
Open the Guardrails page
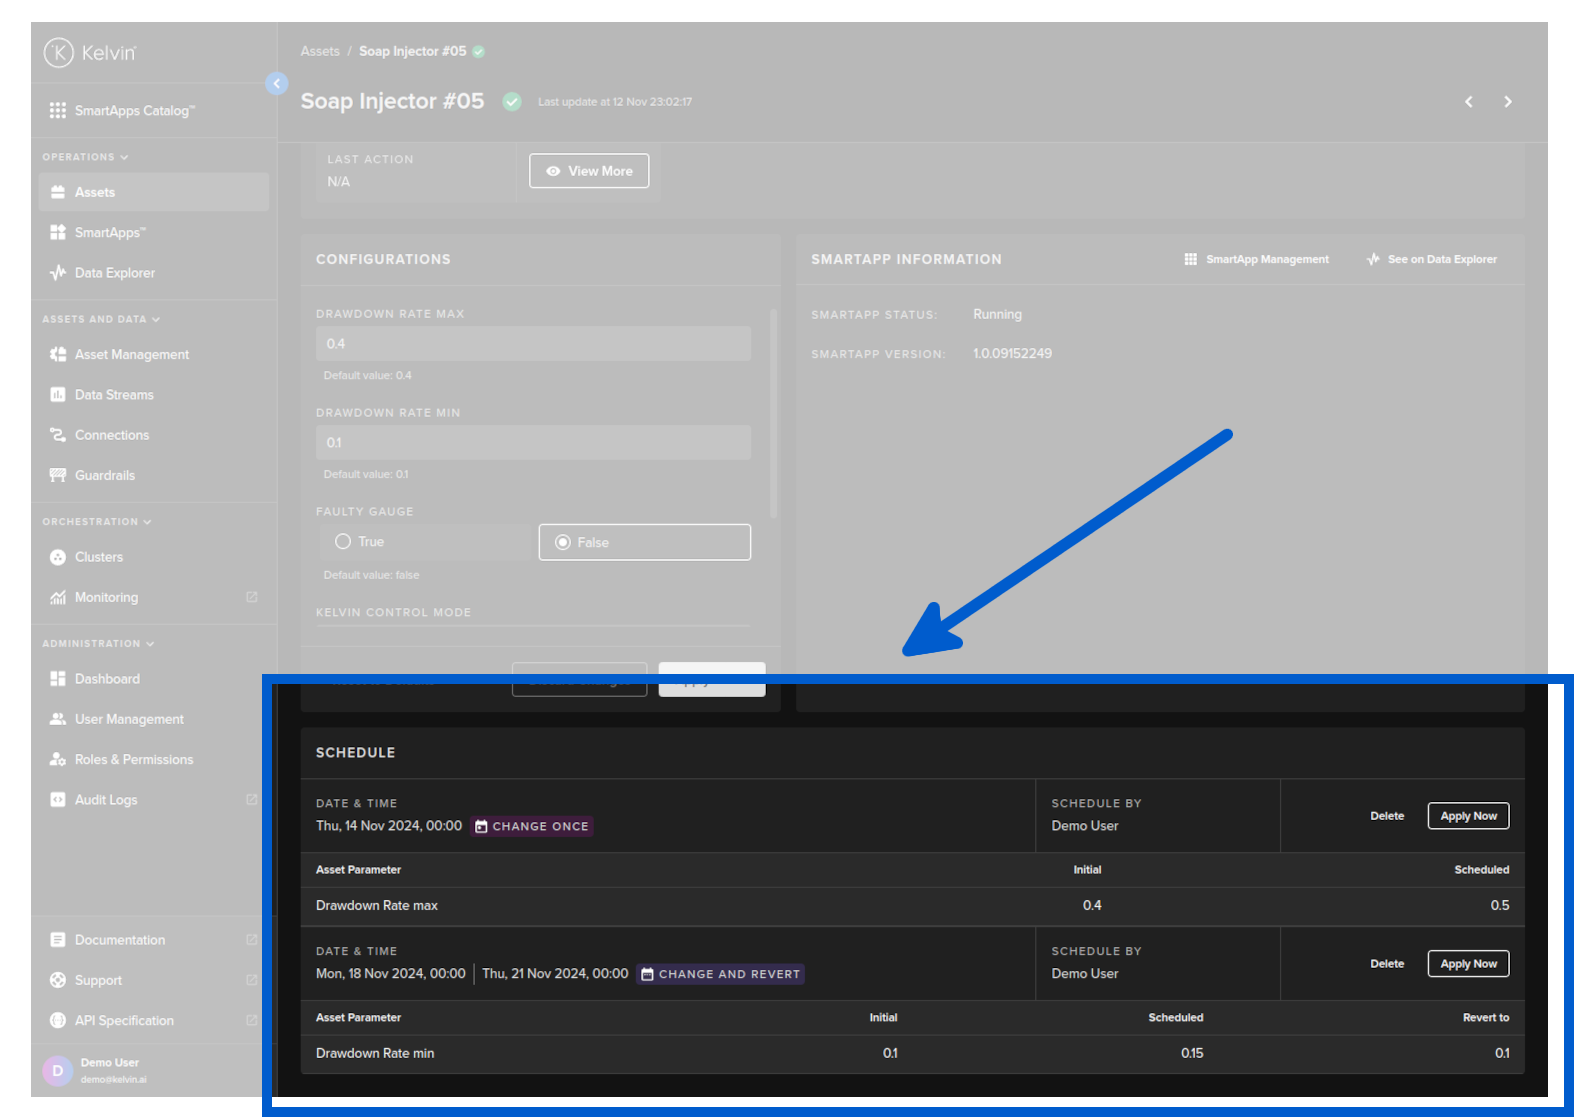(104, 475)
